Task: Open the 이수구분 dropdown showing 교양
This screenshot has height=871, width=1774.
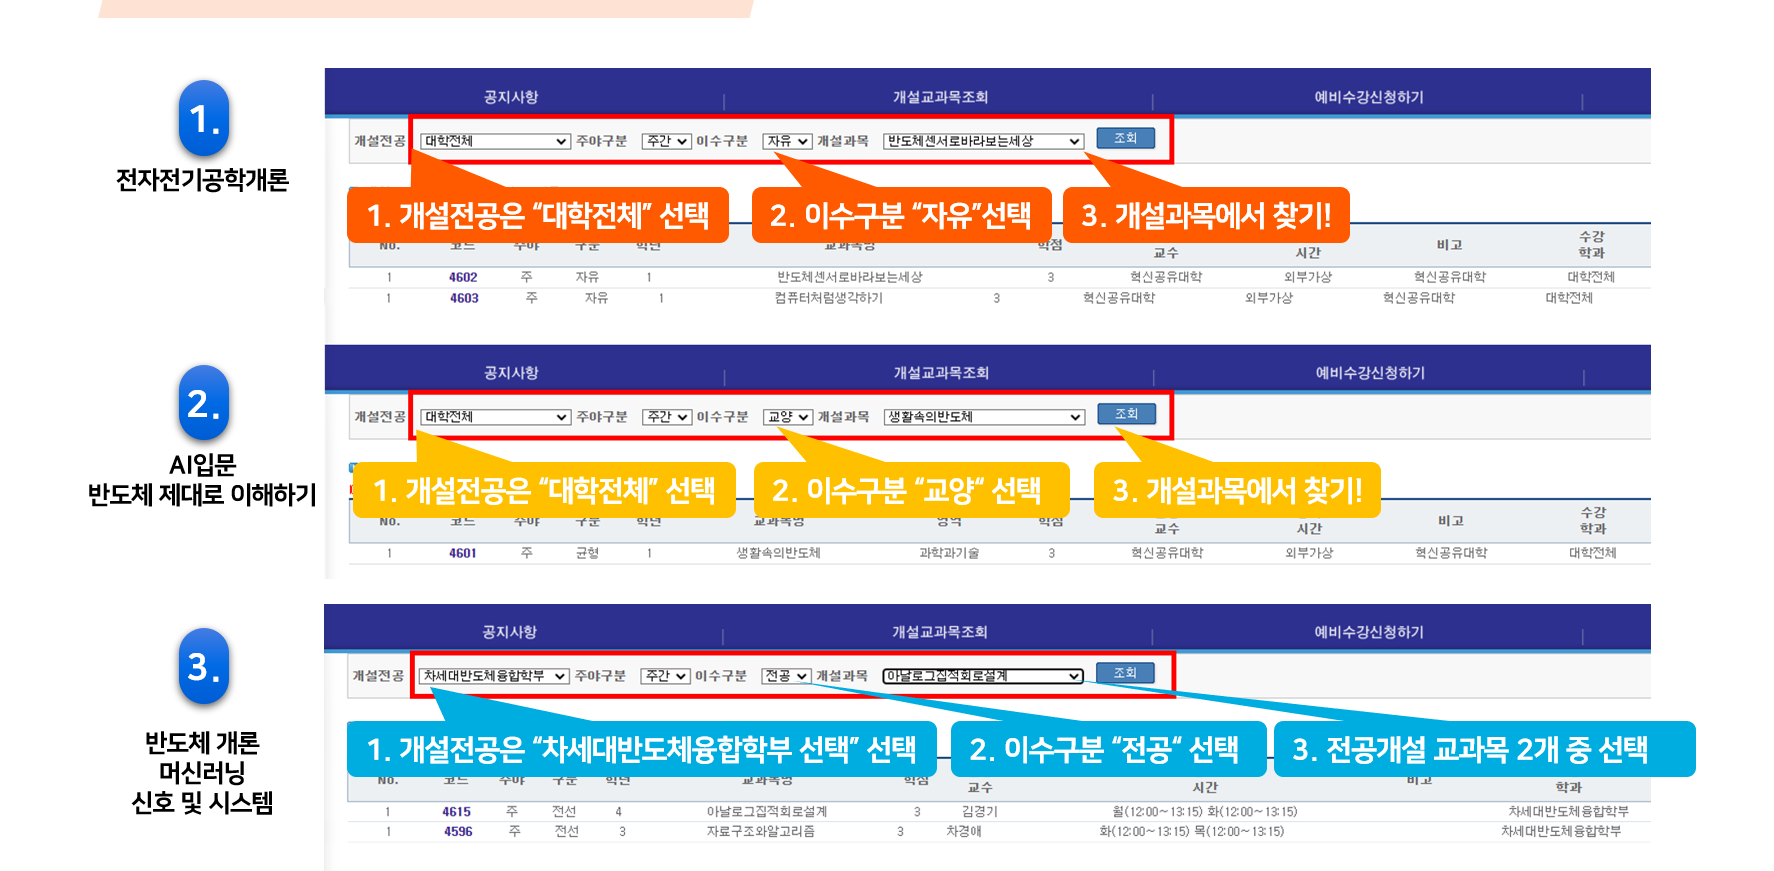Action: (787, 417)
